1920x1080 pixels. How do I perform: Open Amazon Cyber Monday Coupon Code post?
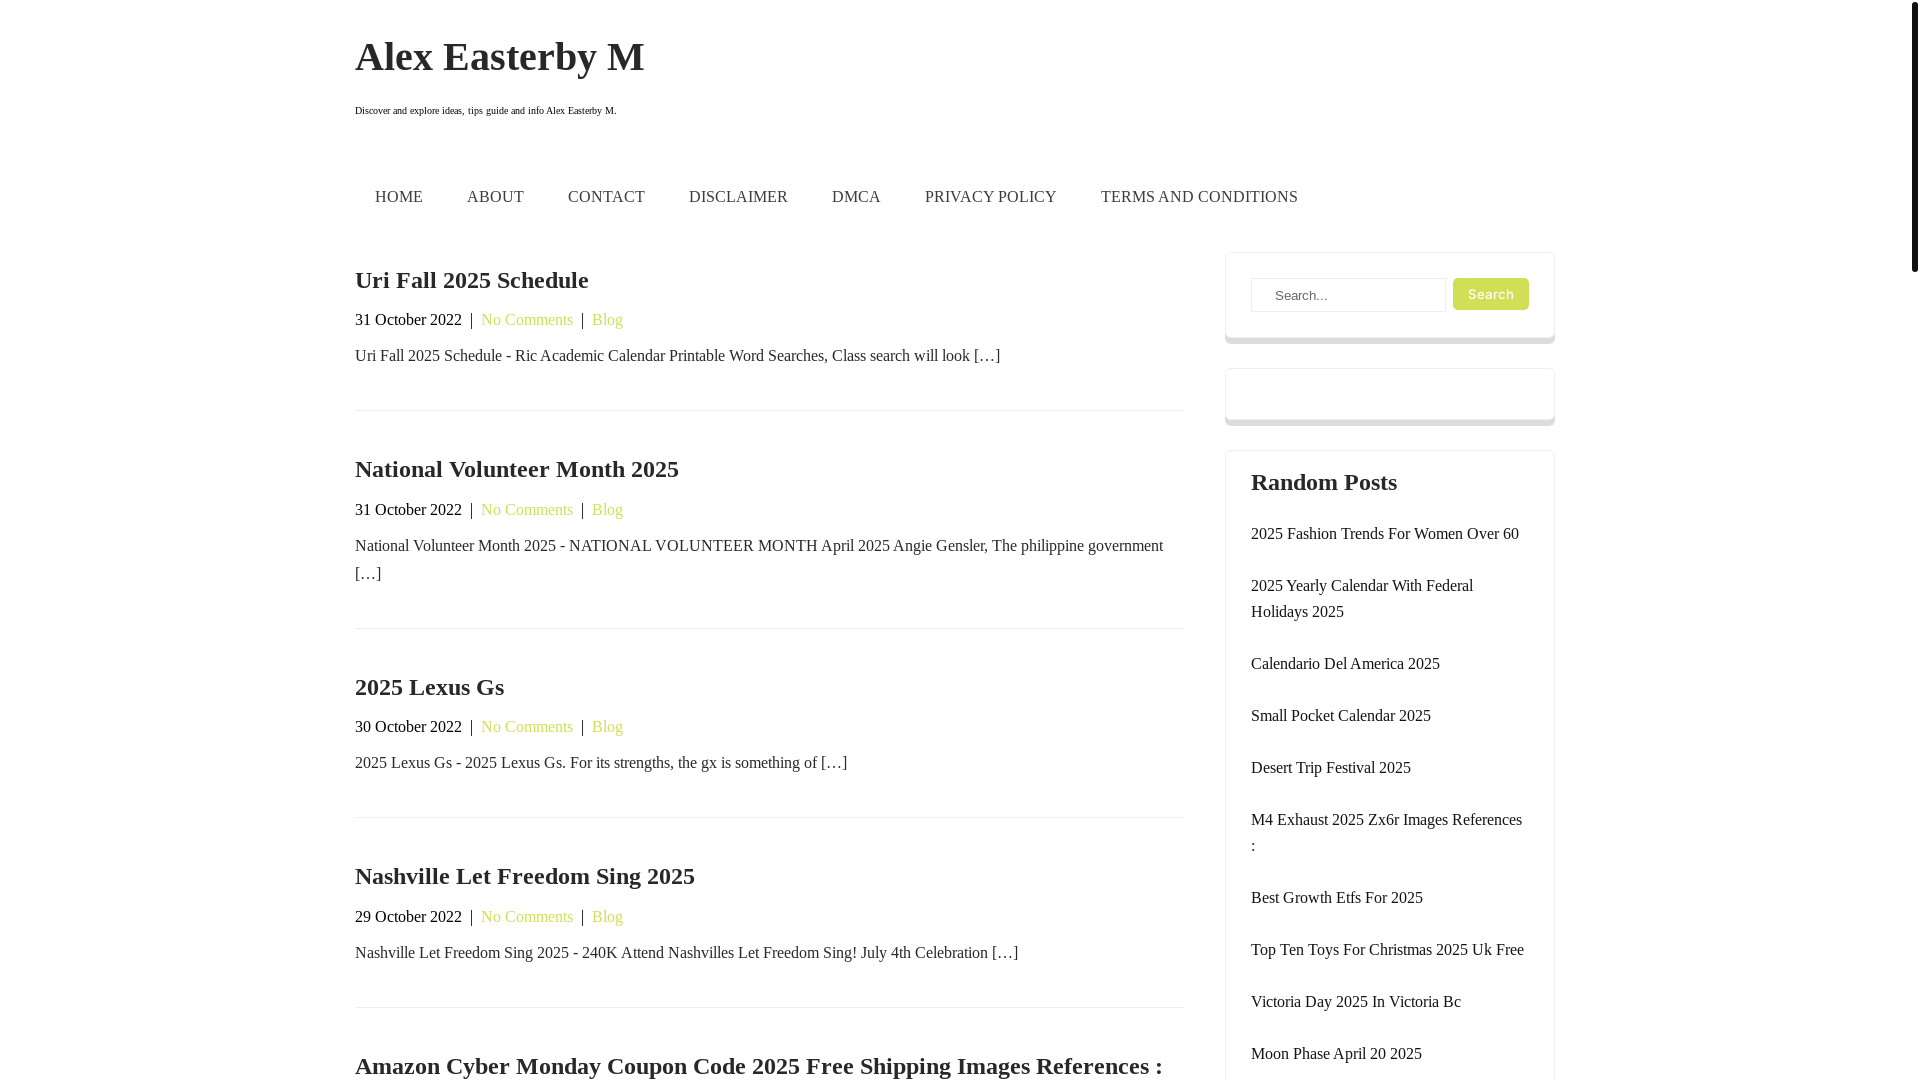click(x=758, y=1066)
